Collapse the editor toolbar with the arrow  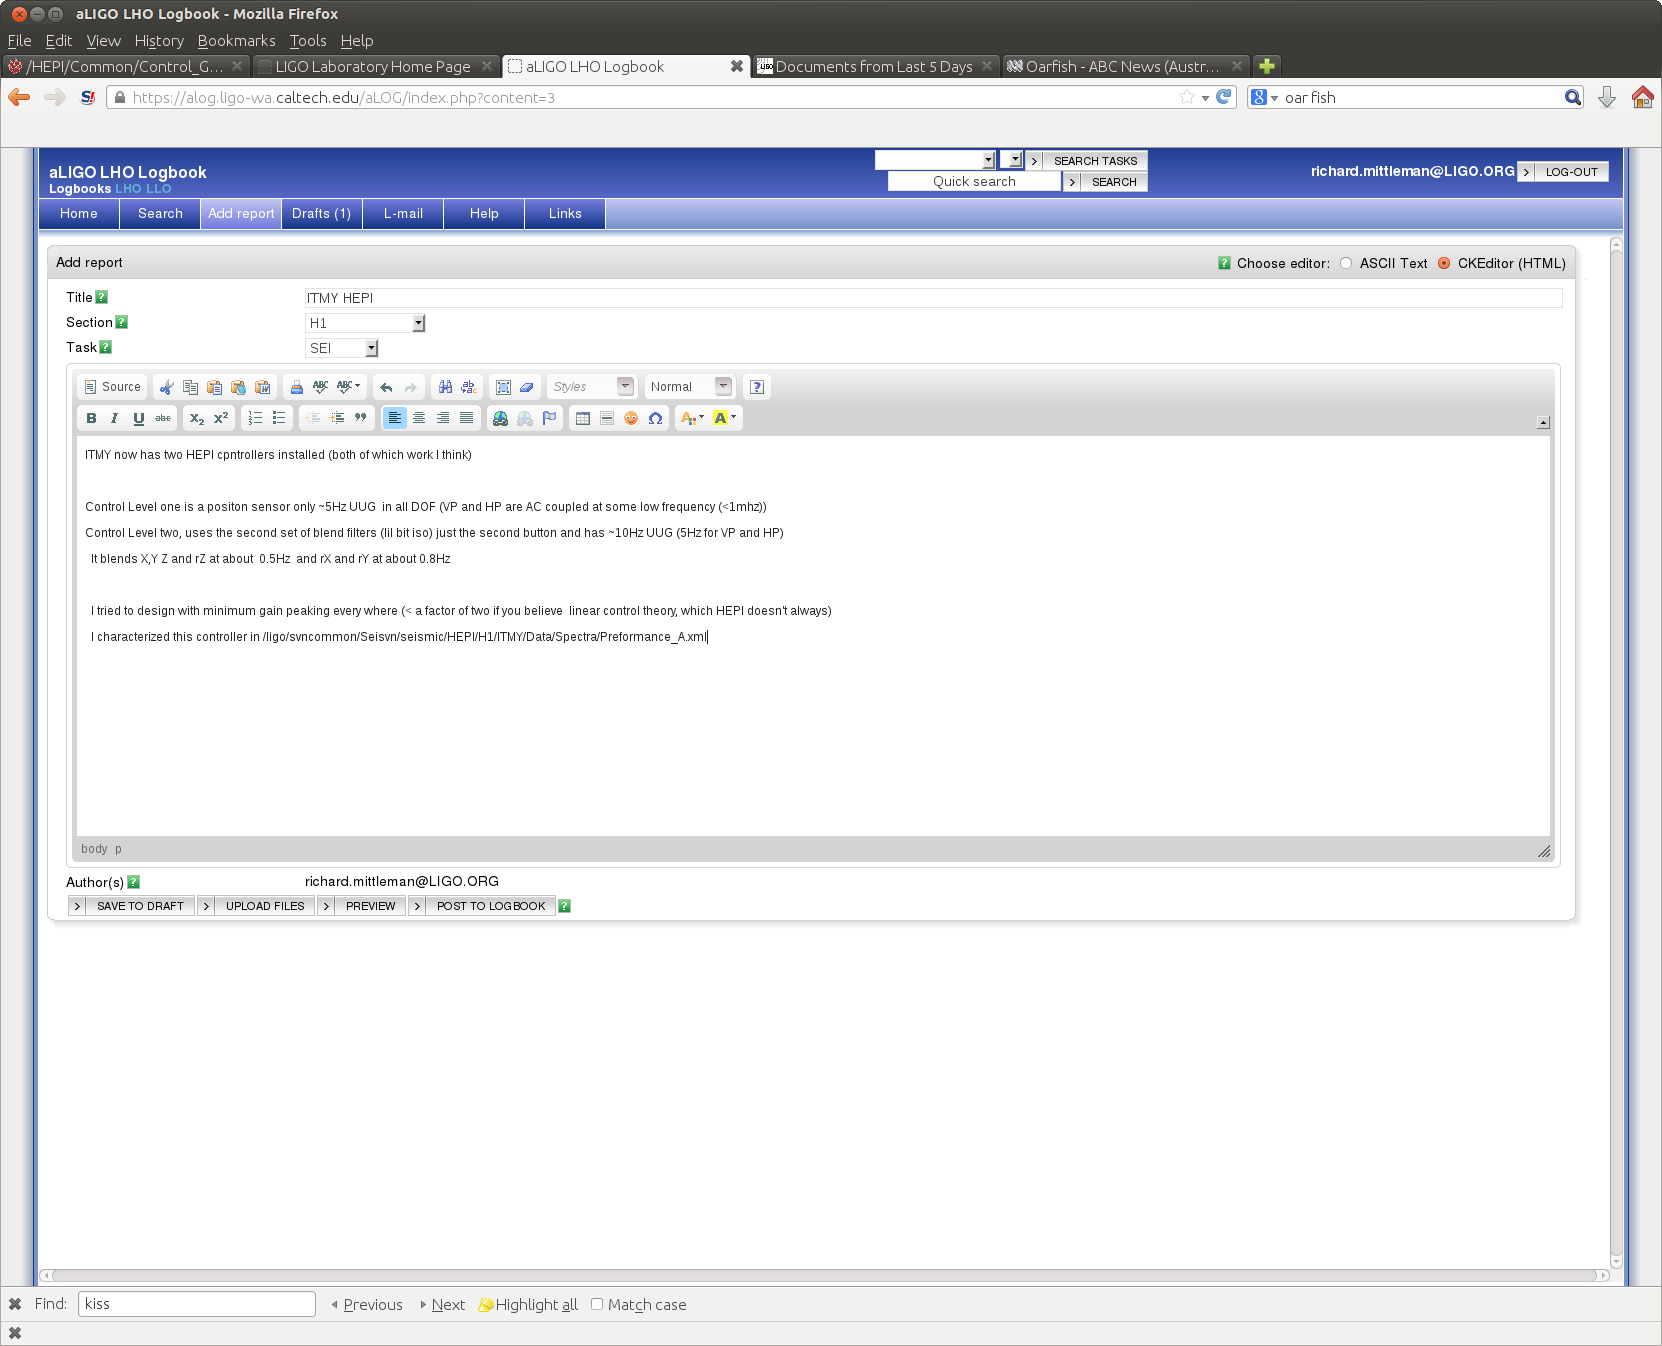pyautogui.click(x=1543, y=422)
